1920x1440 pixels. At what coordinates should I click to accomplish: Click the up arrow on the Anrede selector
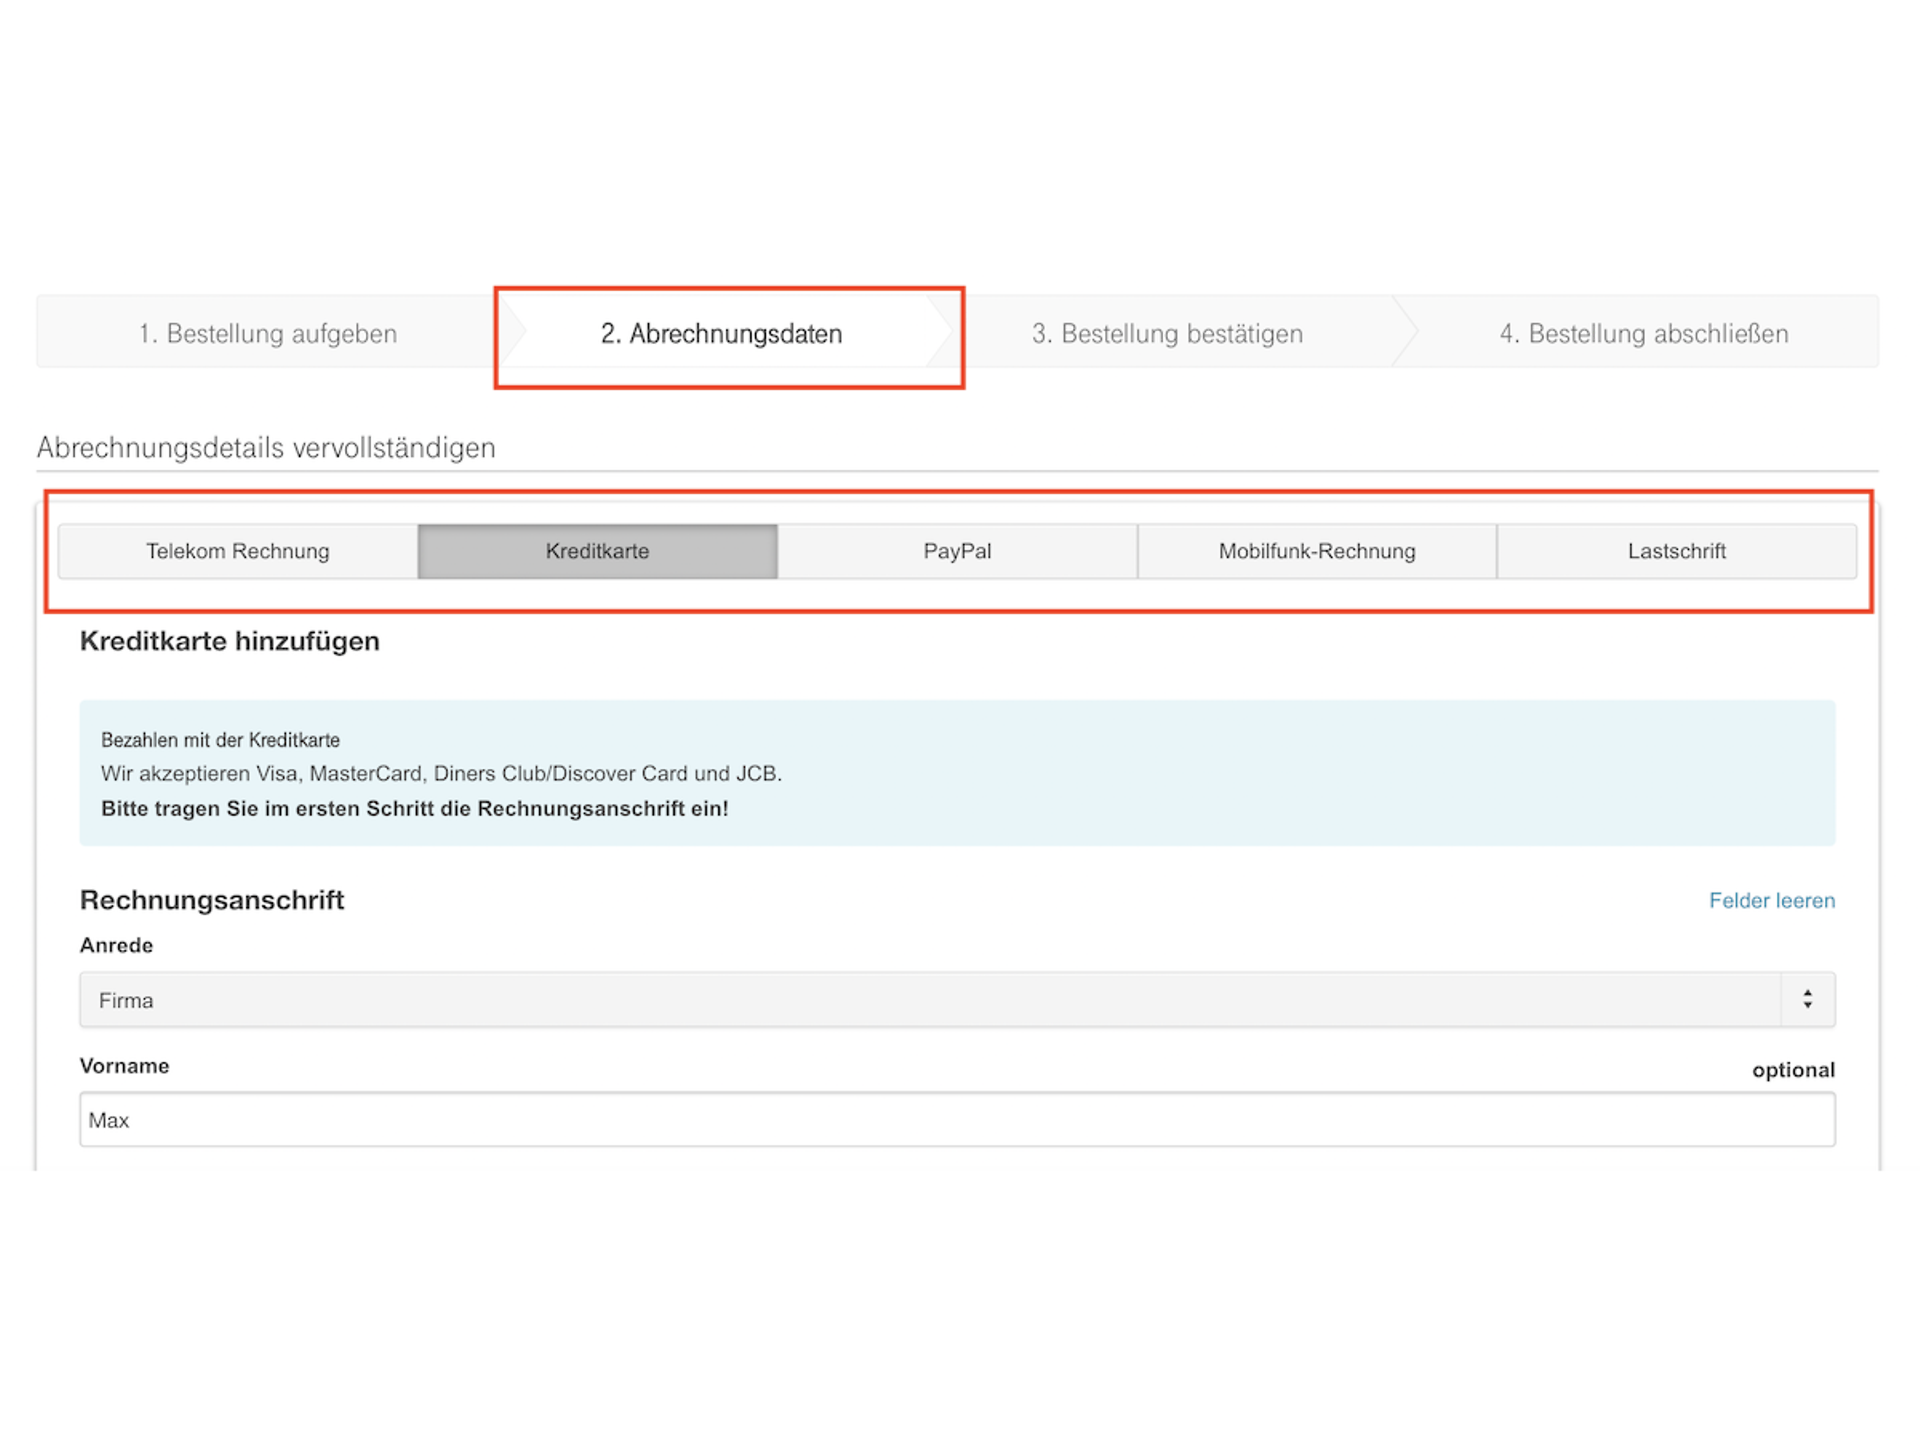[1808, 991]
